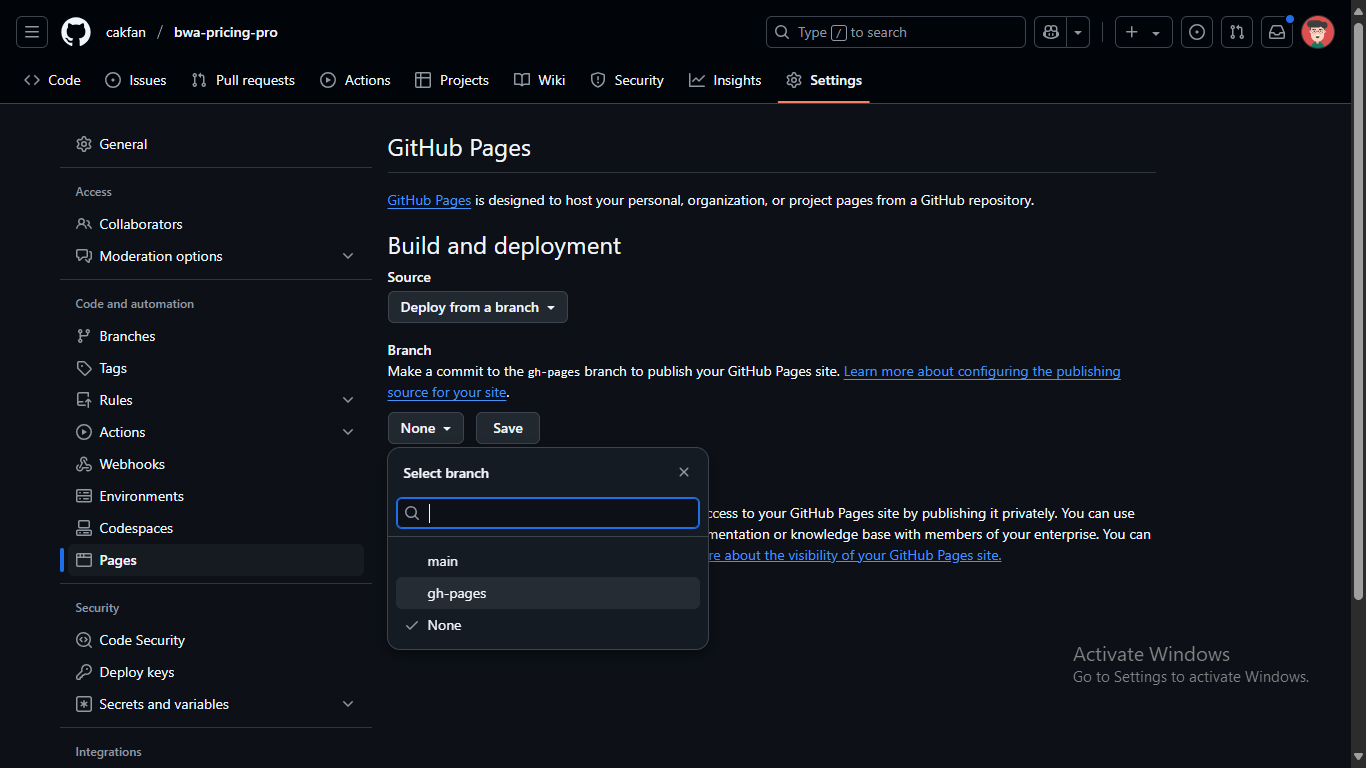Image resolution: width=1366 pixels, height=768 pixels.
Task: Open Branches settings in sidebar
Action: click(x=216, y=336)
